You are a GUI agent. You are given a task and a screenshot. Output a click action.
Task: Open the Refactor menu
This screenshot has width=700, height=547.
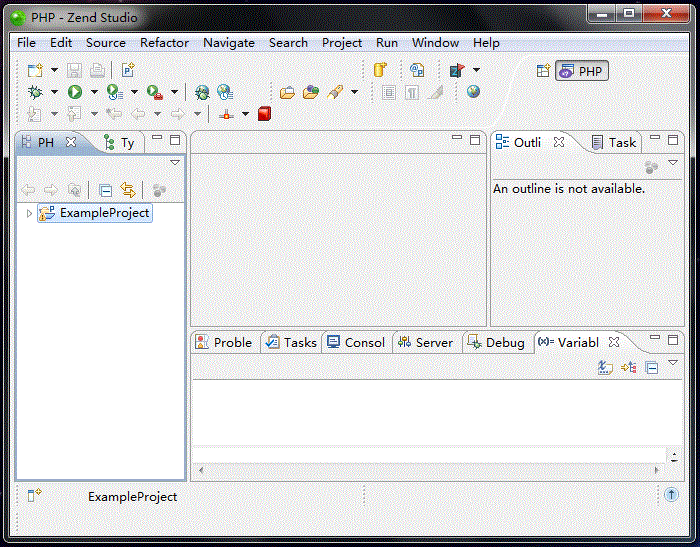point(164,43)
